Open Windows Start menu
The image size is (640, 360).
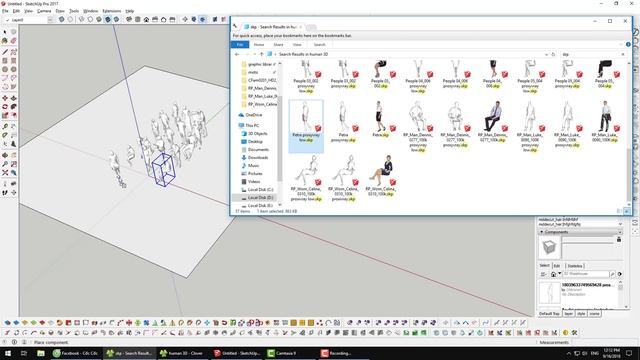pyautogui.click(x=8, y=353)
